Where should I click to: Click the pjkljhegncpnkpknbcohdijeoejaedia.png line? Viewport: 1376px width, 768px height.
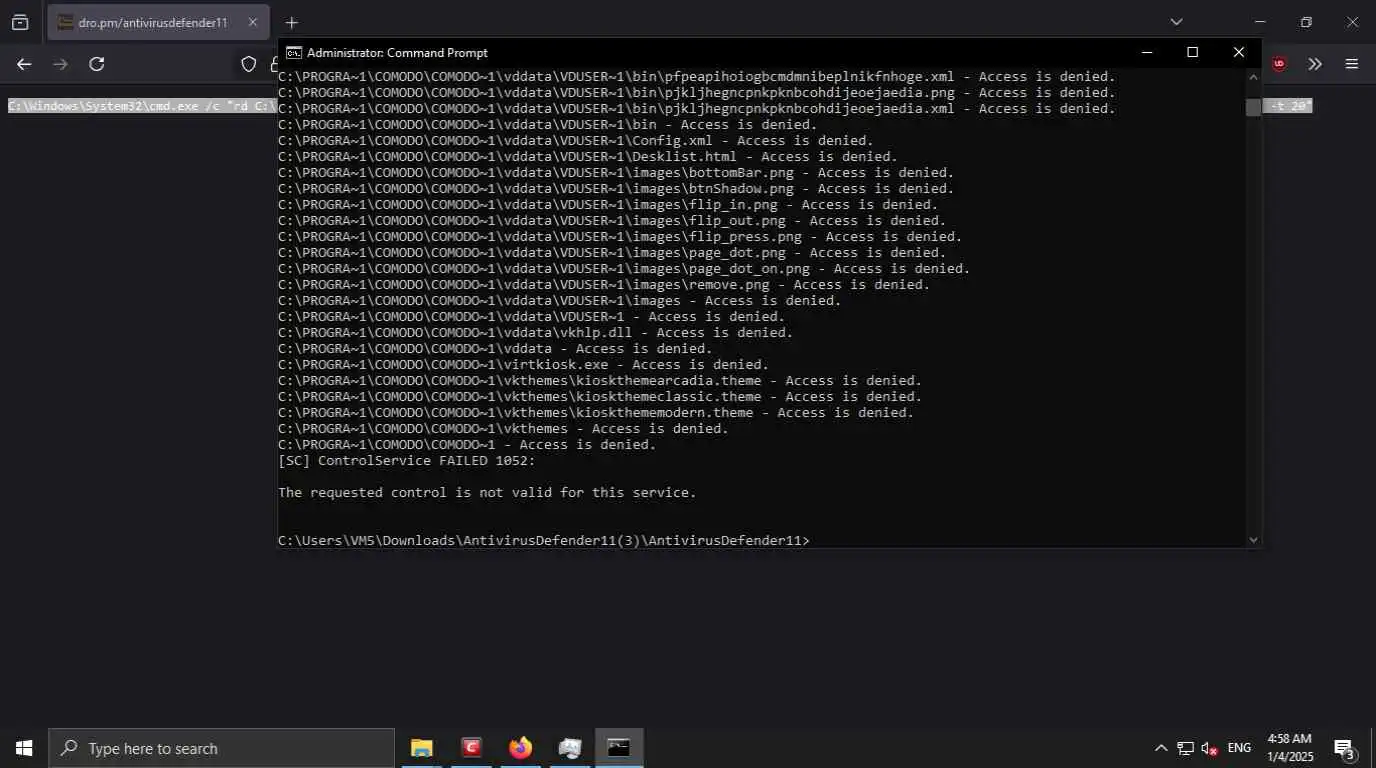697,93
